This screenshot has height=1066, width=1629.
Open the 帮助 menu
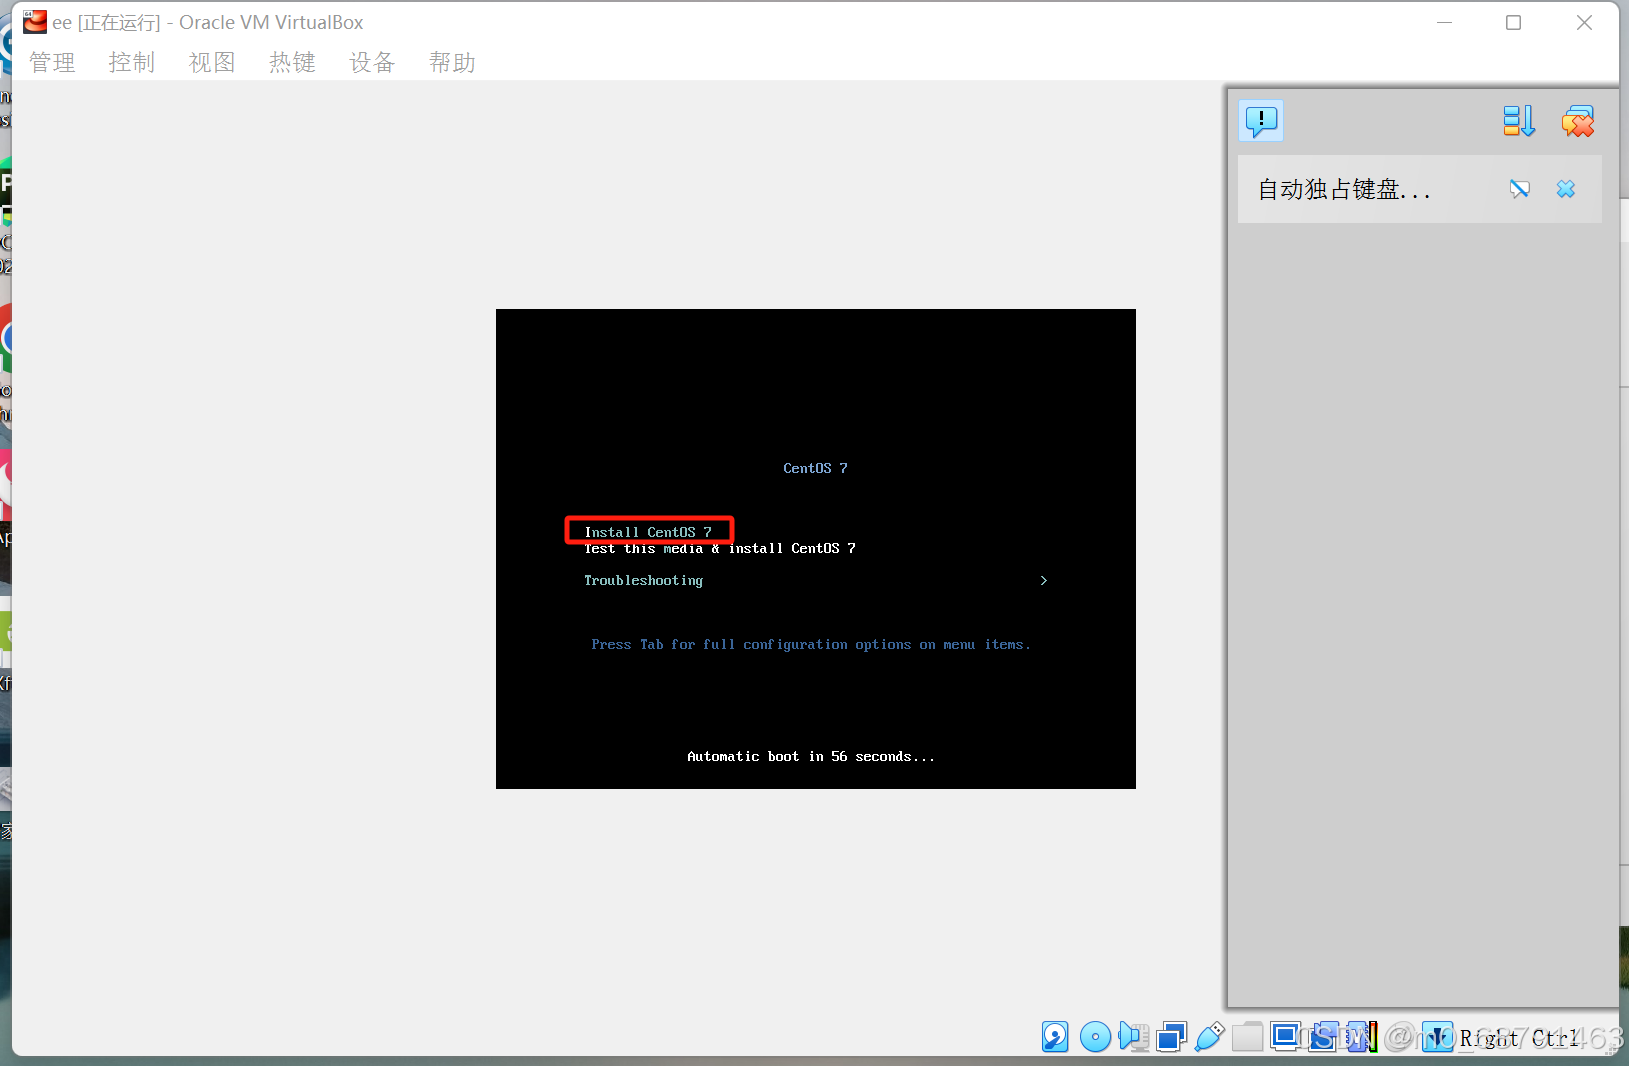pyautogui.click(x=452, y=62)
